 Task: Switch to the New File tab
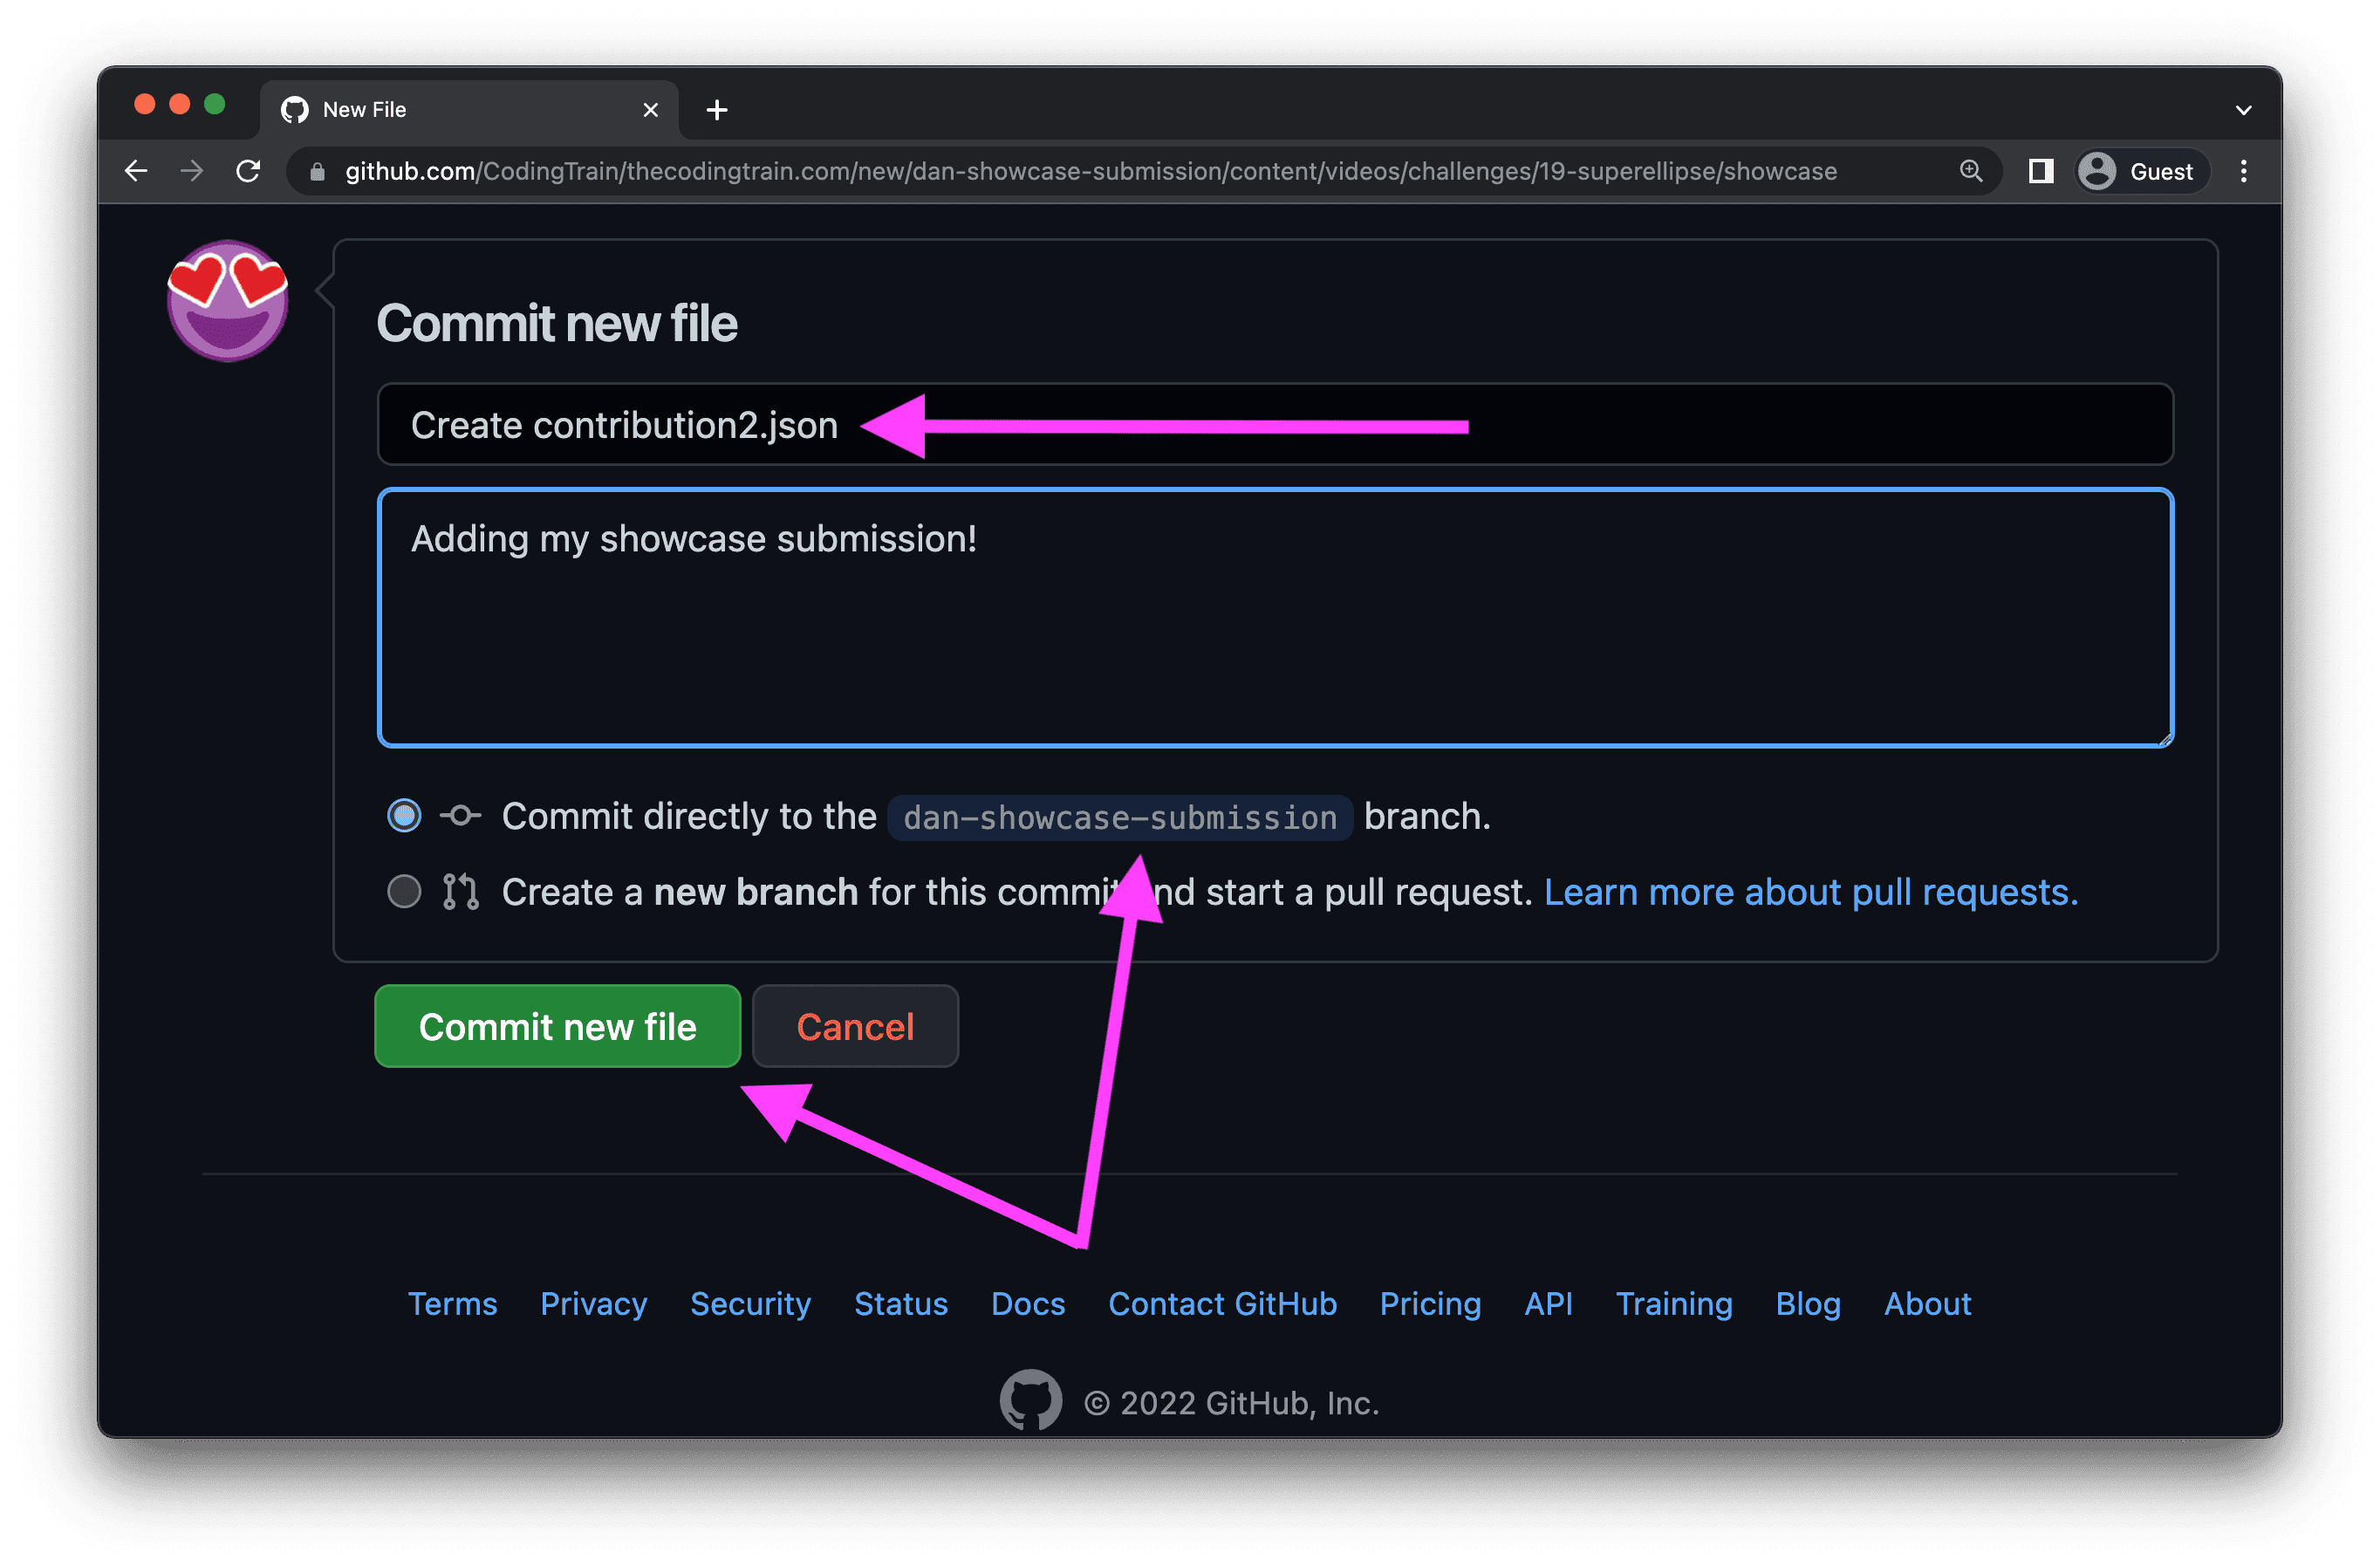tap(469, 110)
